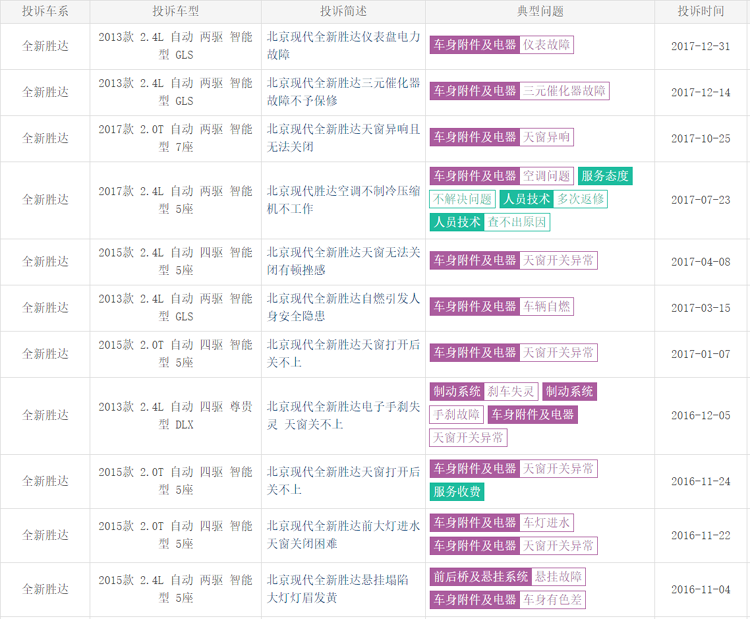Open the 2017-01-07 complaint about 天窗打开后关不上
This screenshot has height=619, width=750.
[343, 354]
